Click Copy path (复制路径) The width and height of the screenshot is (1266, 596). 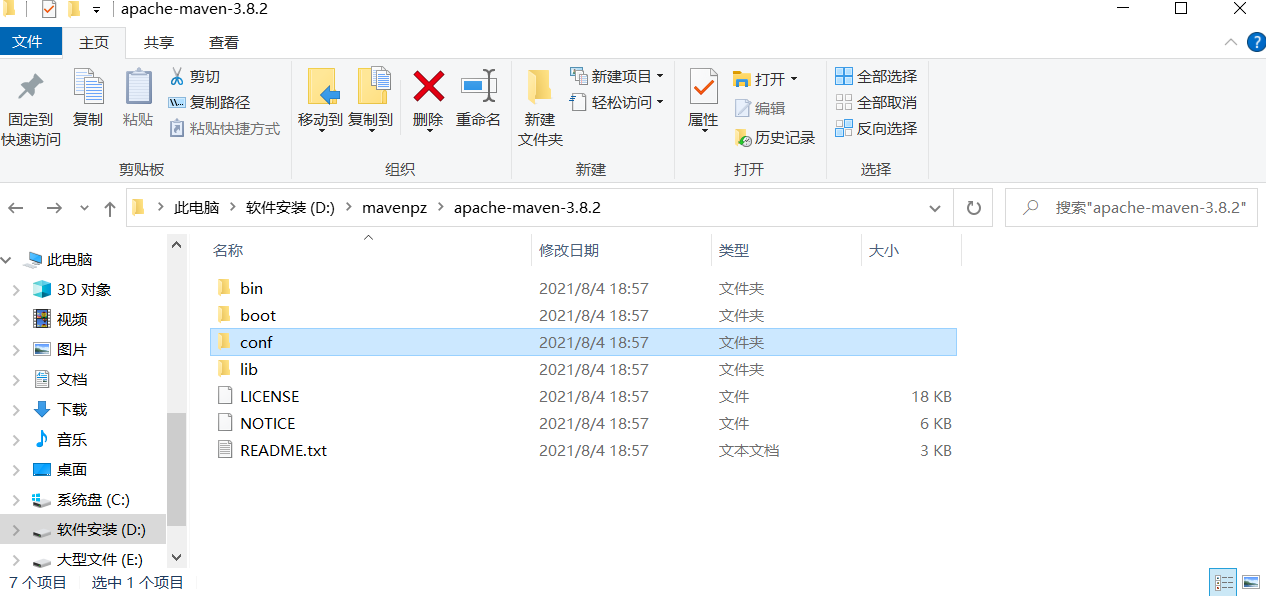(209, 102)
